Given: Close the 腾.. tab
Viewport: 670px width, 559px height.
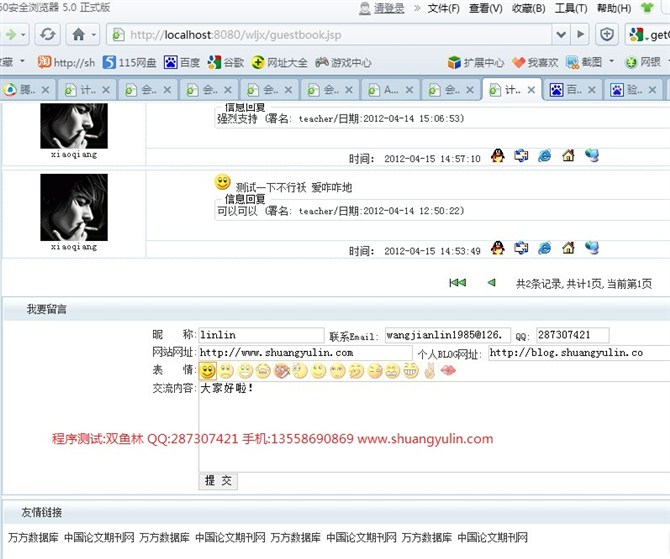Looking at the screenshot, I should pos(46,90).
